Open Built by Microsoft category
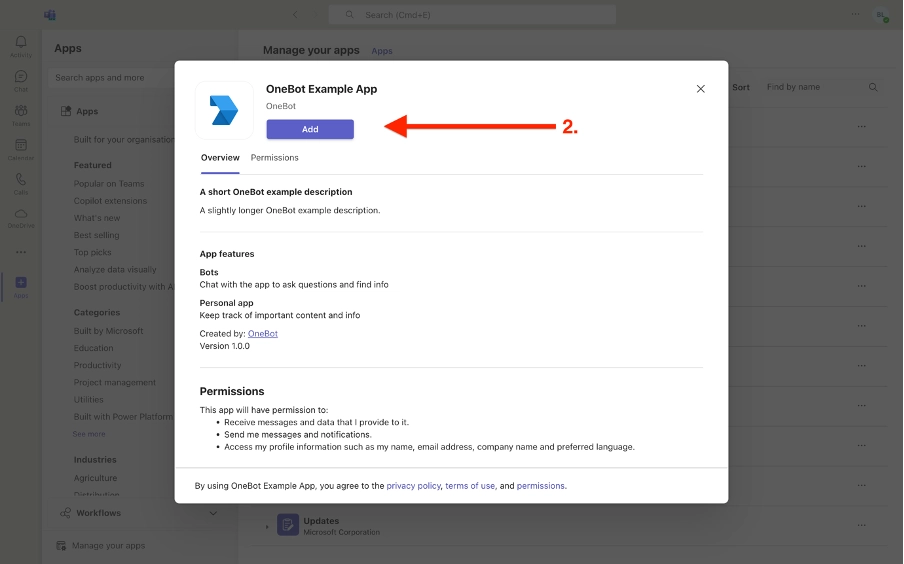 coord(108,331)
